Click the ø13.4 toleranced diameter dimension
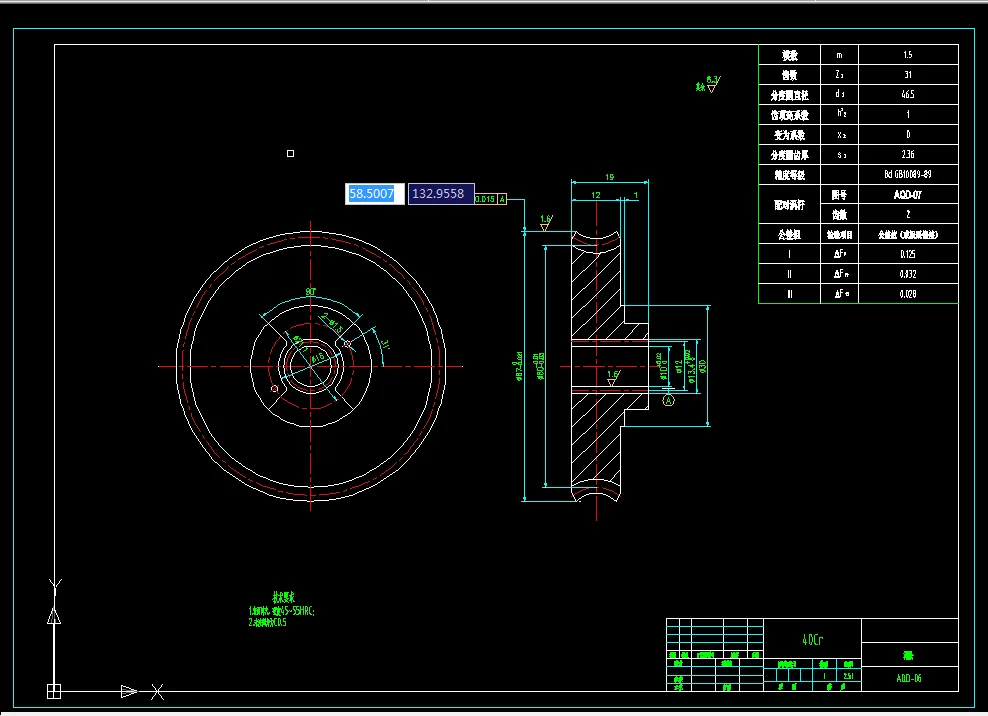This screenshot has height=716, width=988. (x=690, y=366)
